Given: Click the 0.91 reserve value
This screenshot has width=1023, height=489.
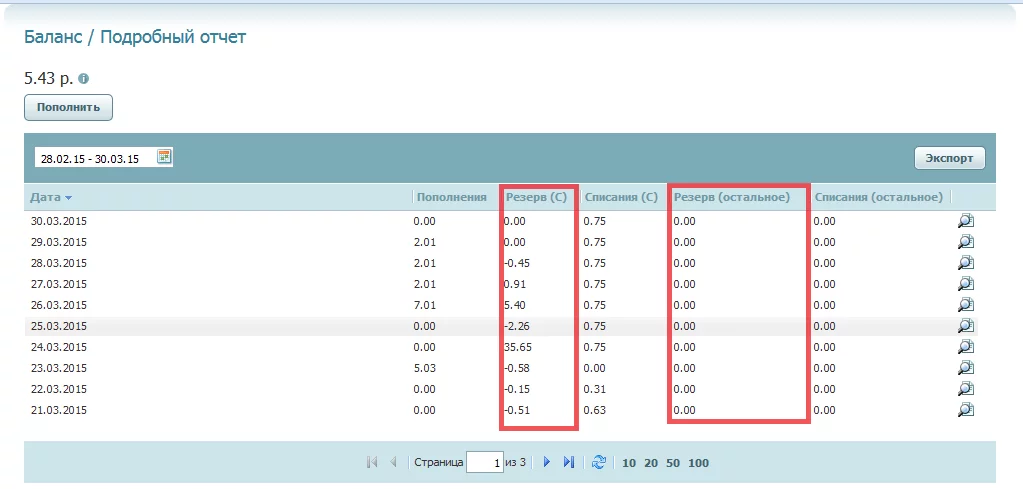Looking at the screenshot, I should pyautogui.click(x=515, y=284).
